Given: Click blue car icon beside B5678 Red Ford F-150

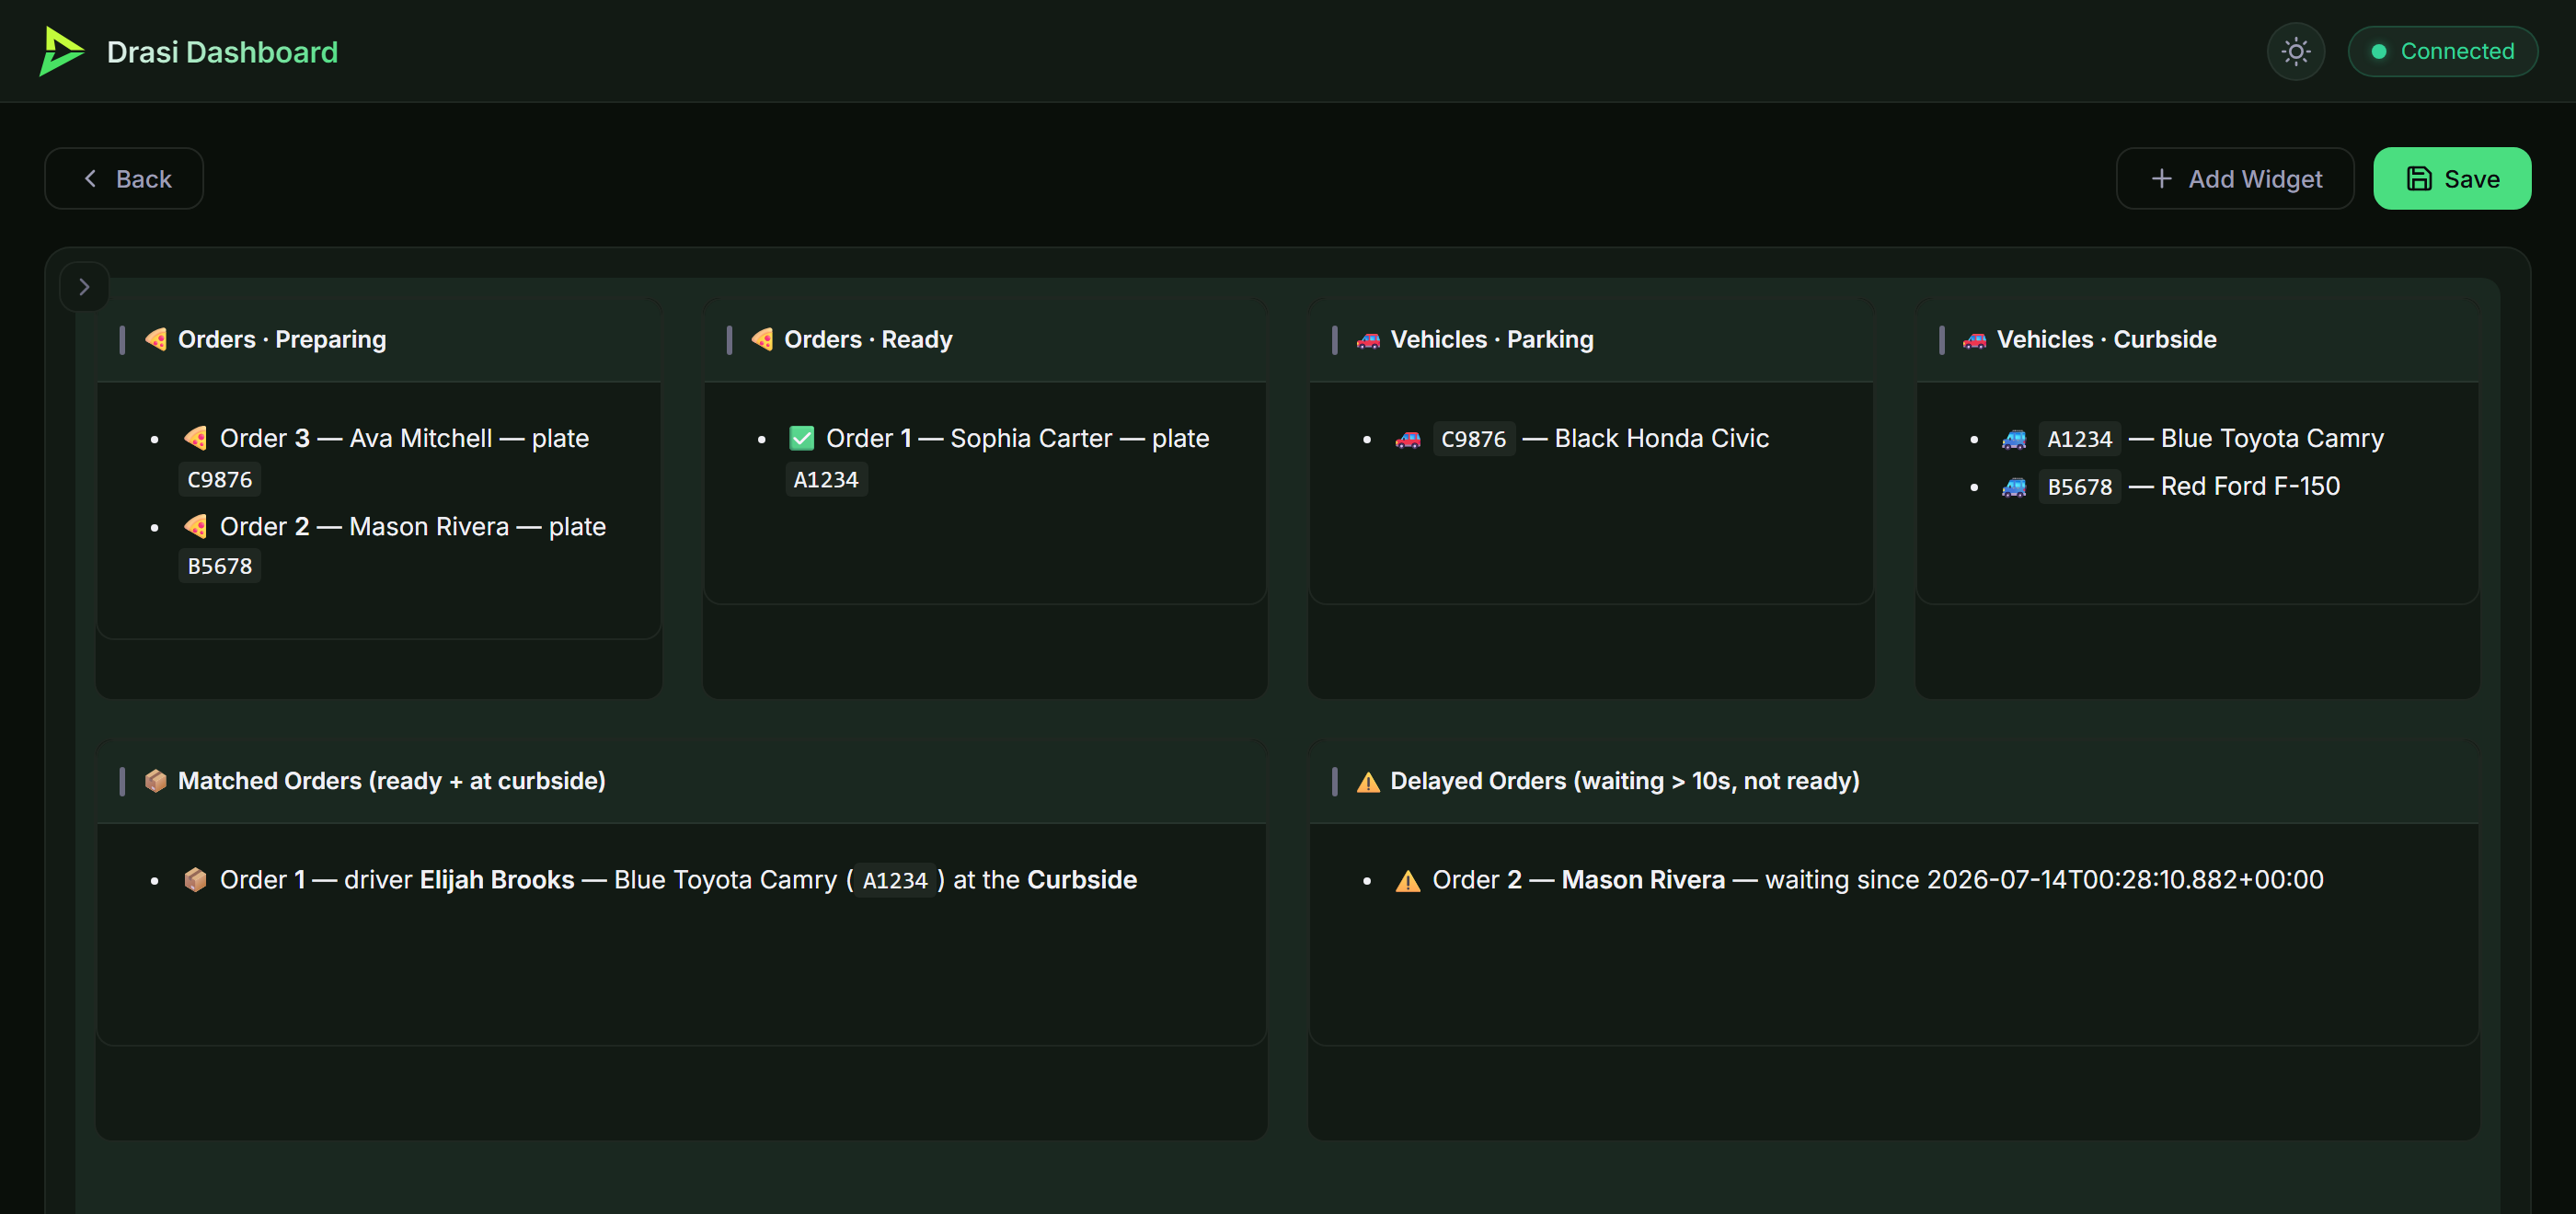Looking at the screenshot, I should click(x=2014, y=487).
